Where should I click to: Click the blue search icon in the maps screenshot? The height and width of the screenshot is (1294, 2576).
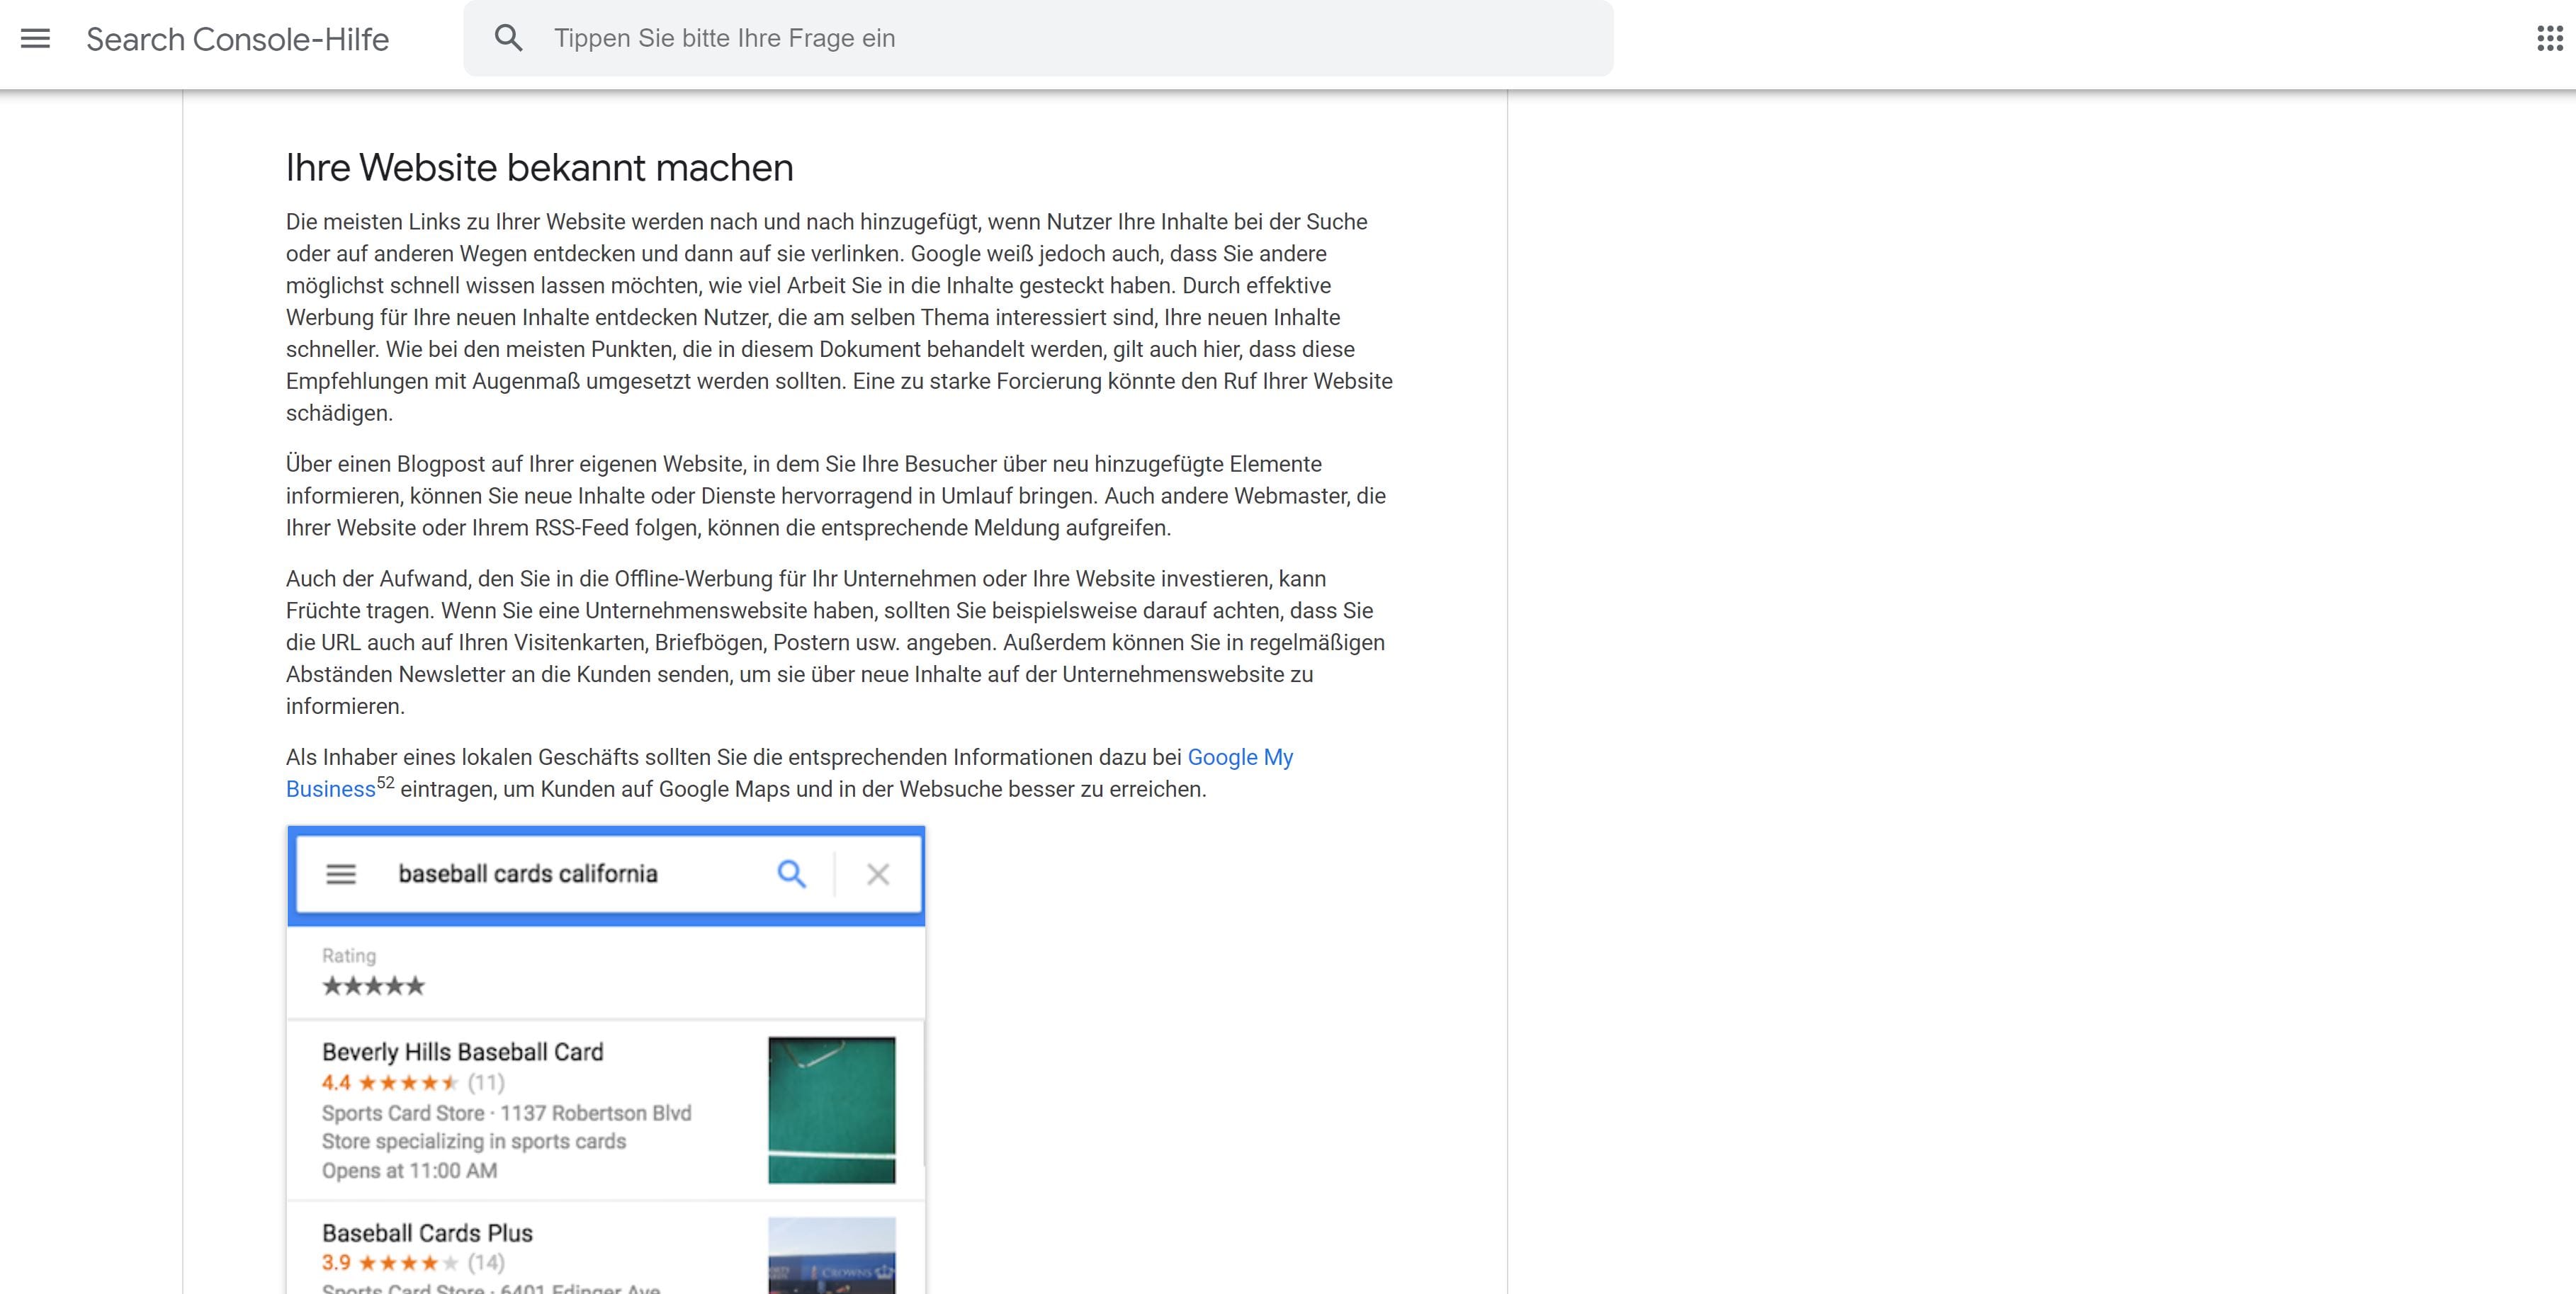point(792,874)
